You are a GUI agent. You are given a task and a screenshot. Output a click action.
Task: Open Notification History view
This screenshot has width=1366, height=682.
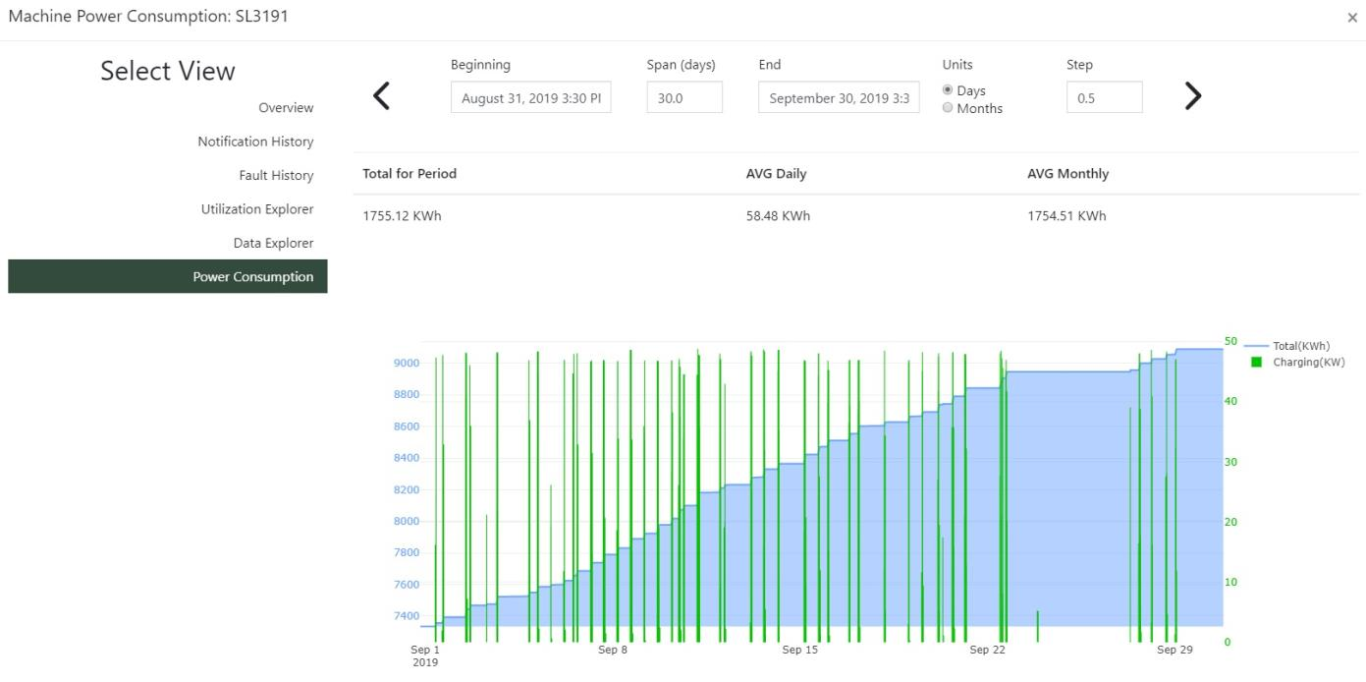[255, 142]
